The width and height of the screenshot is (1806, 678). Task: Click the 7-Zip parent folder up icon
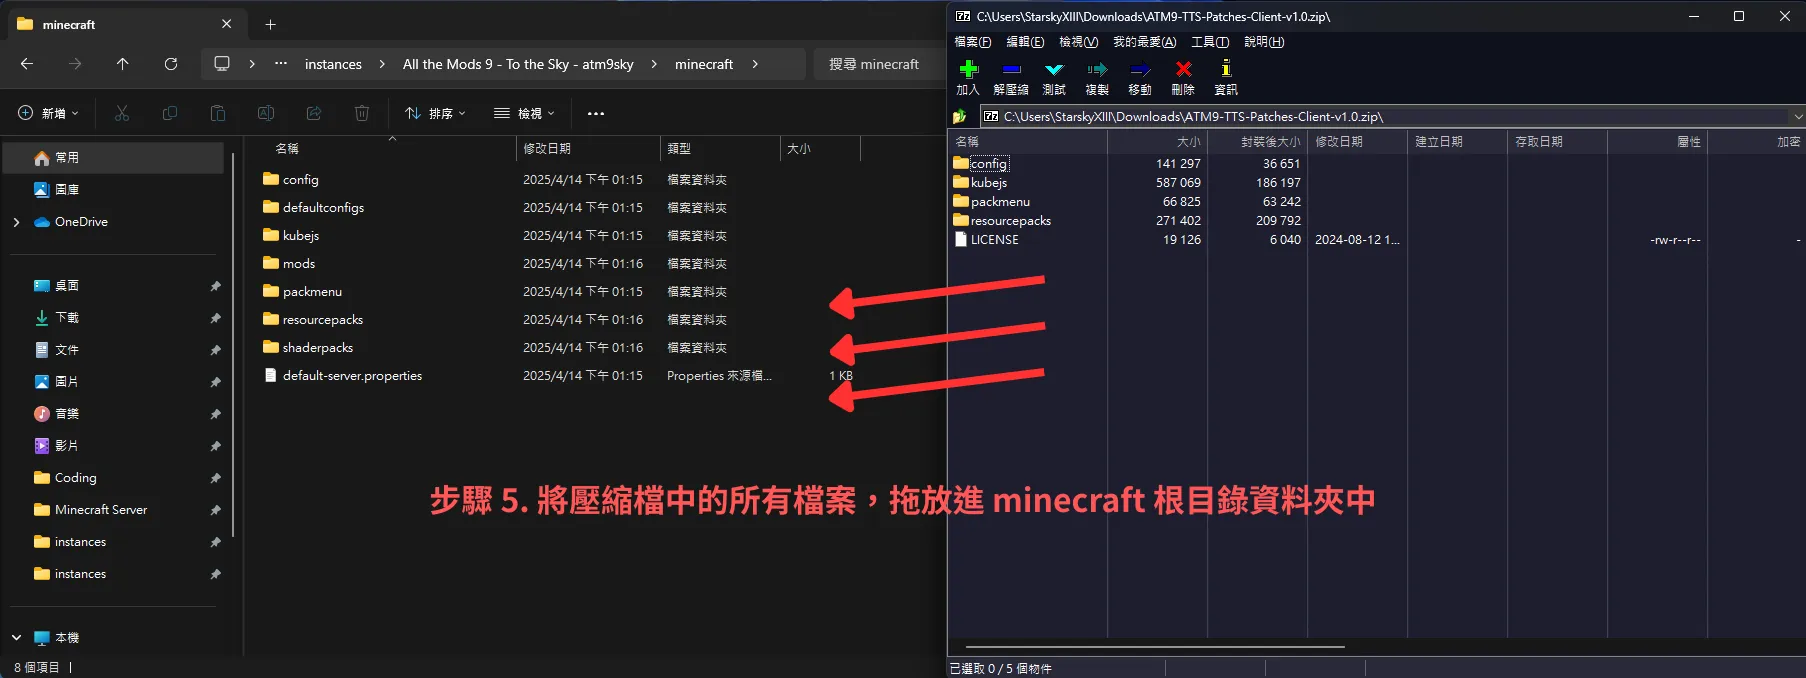coord(960,117)
